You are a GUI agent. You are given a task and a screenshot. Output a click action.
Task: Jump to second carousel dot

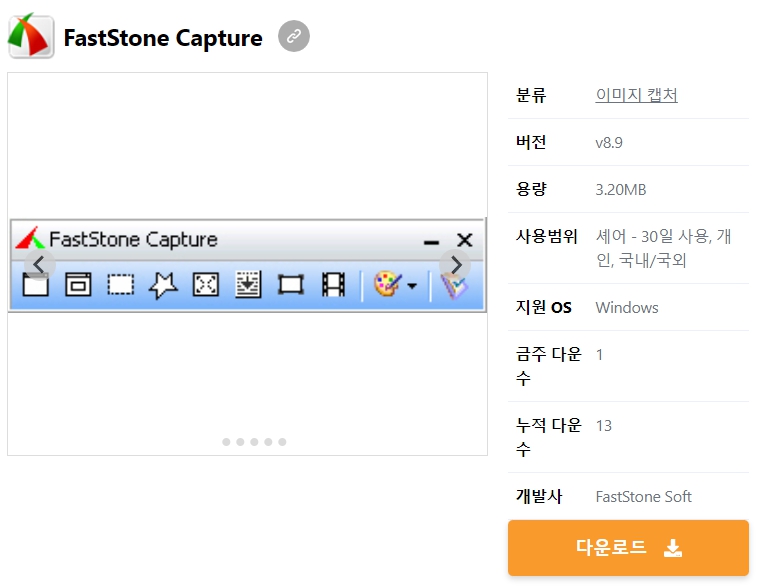click(x=240, y=442)
